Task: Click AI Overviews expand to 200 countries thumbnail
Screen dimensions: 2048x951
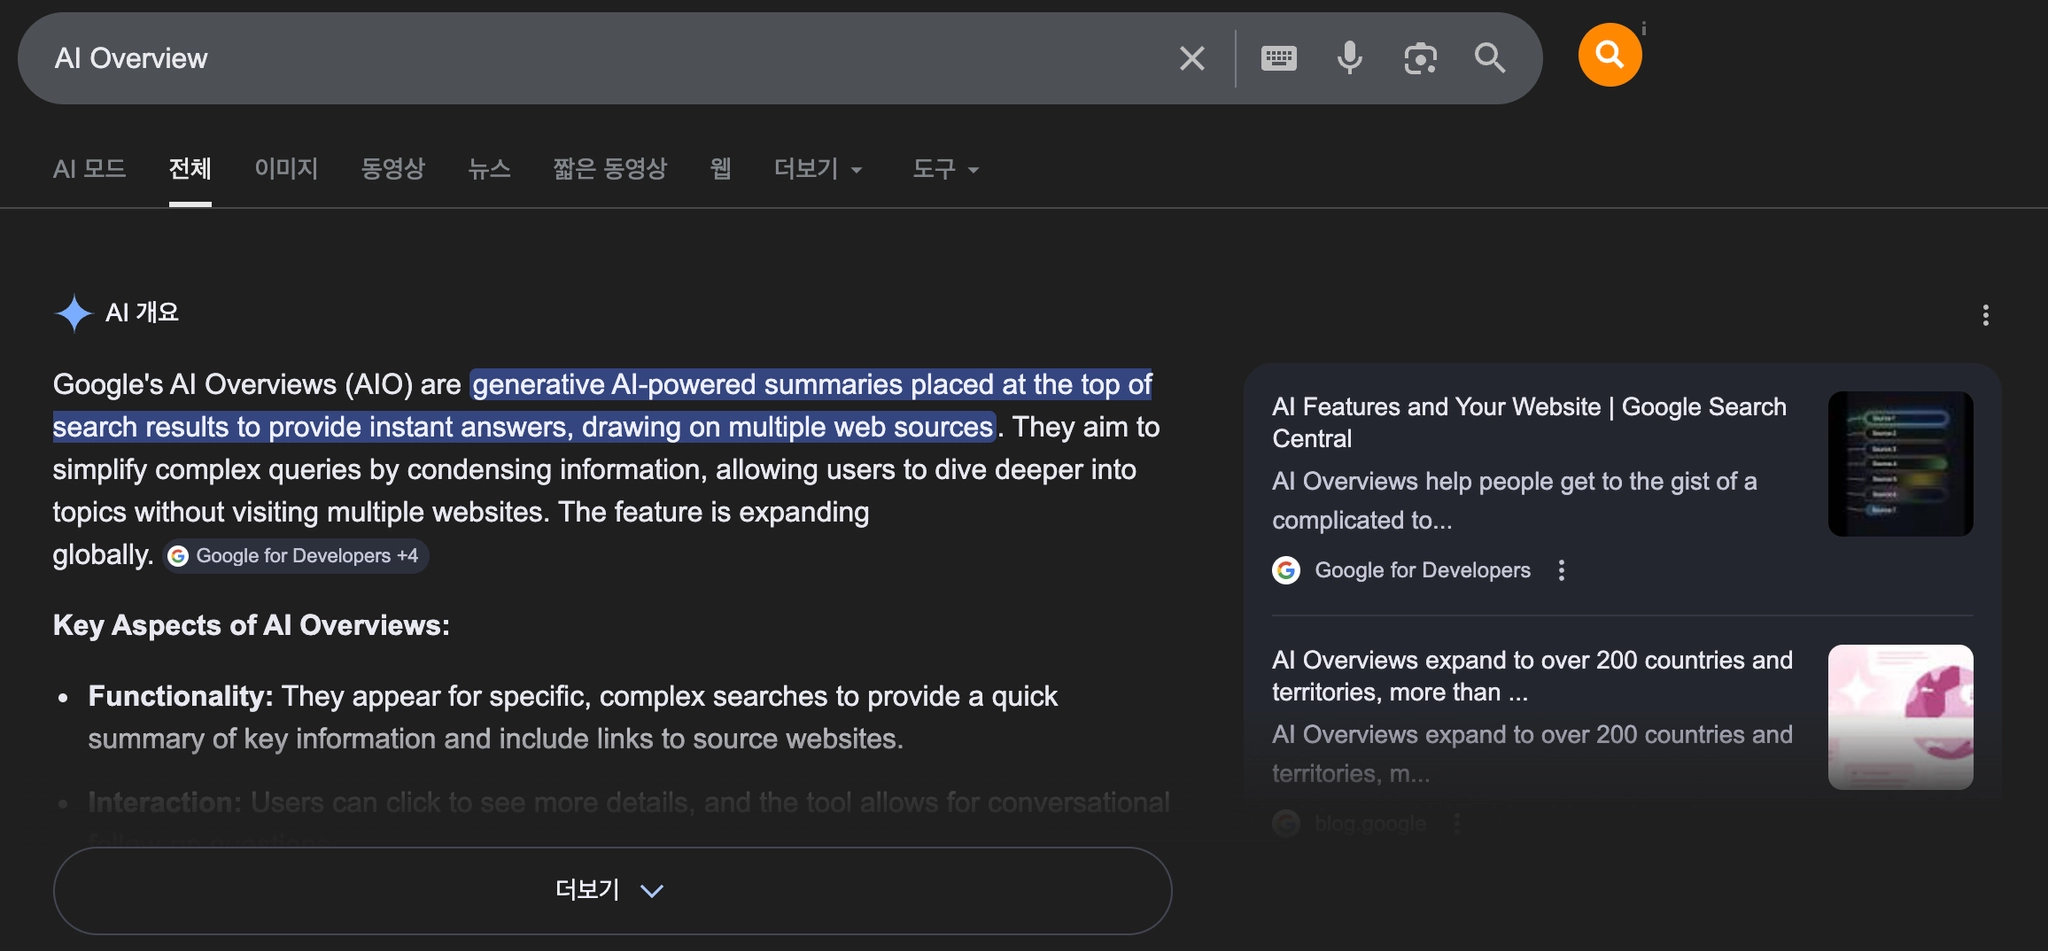Action: pos(1899,716)
